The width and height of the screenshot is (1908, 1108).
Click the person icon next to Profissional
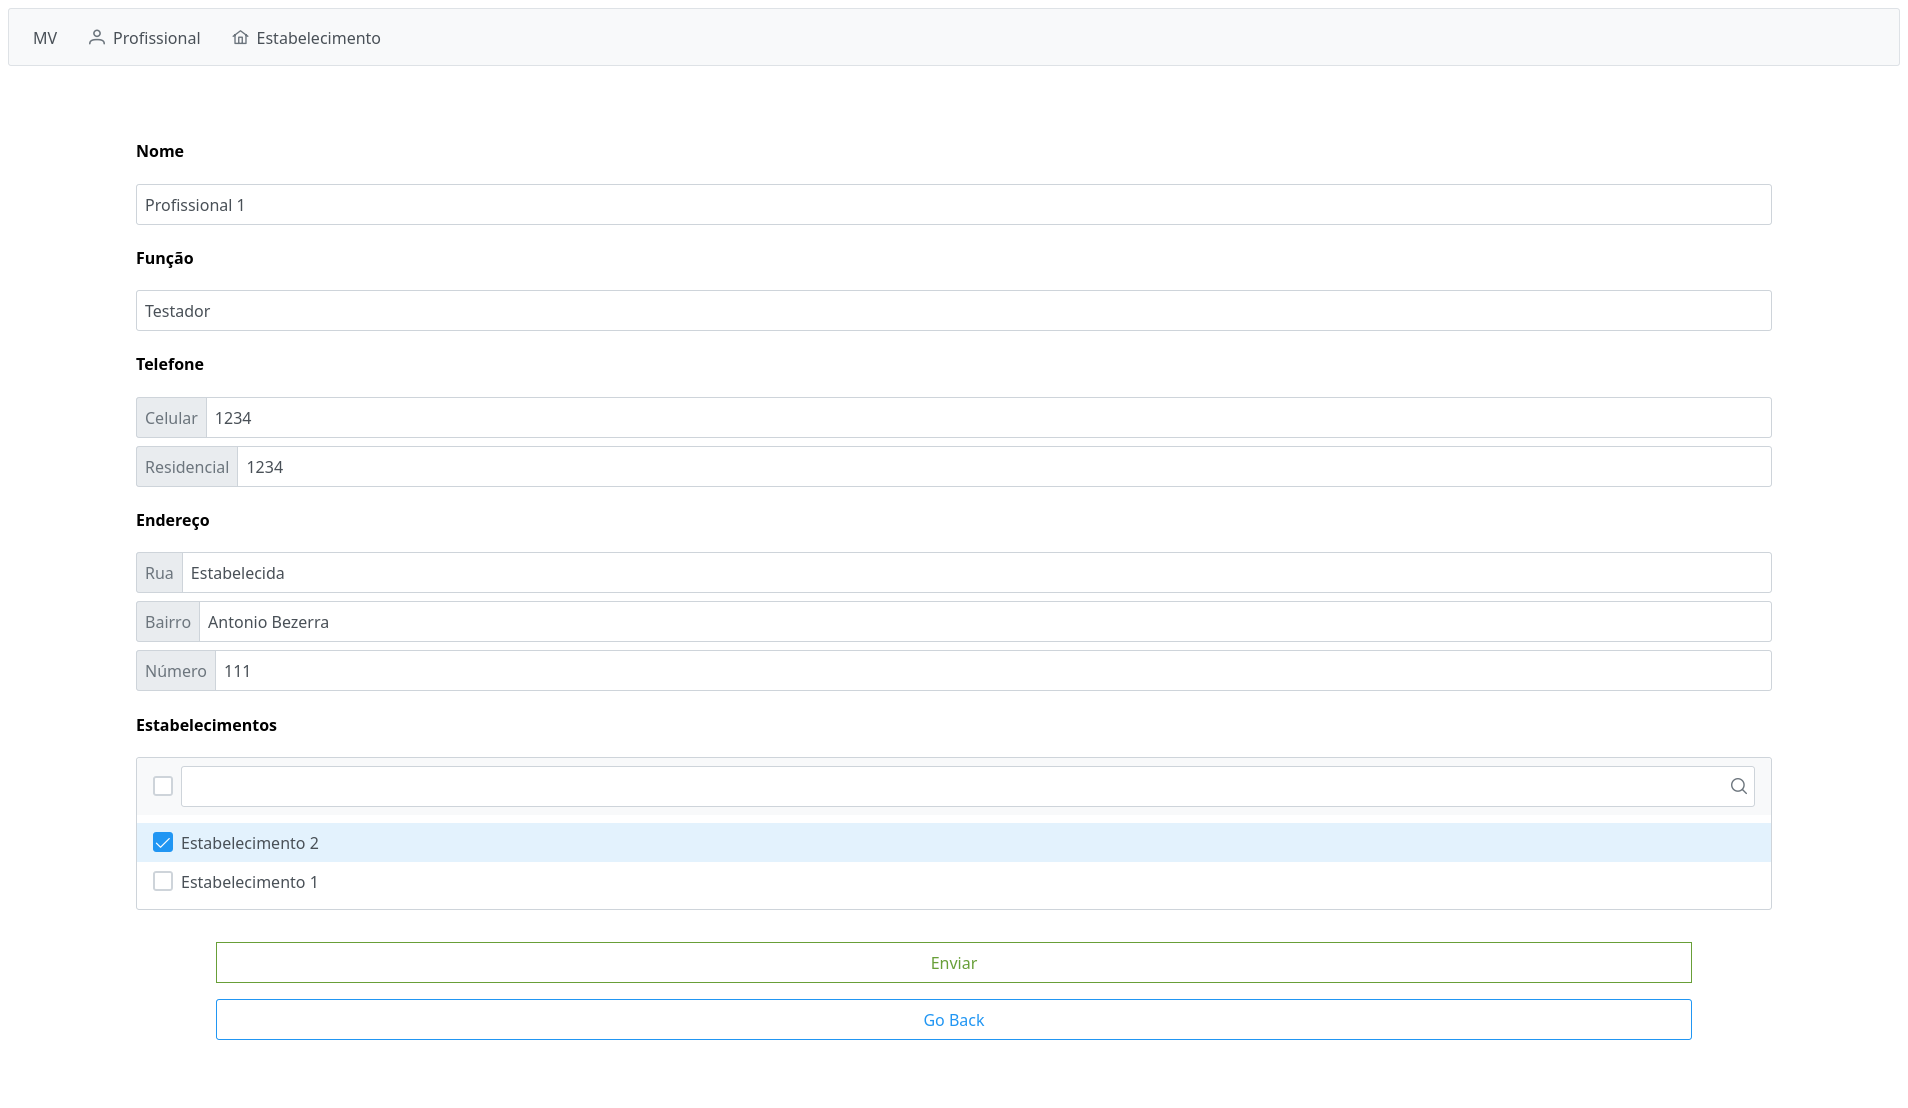coord(97,37)
